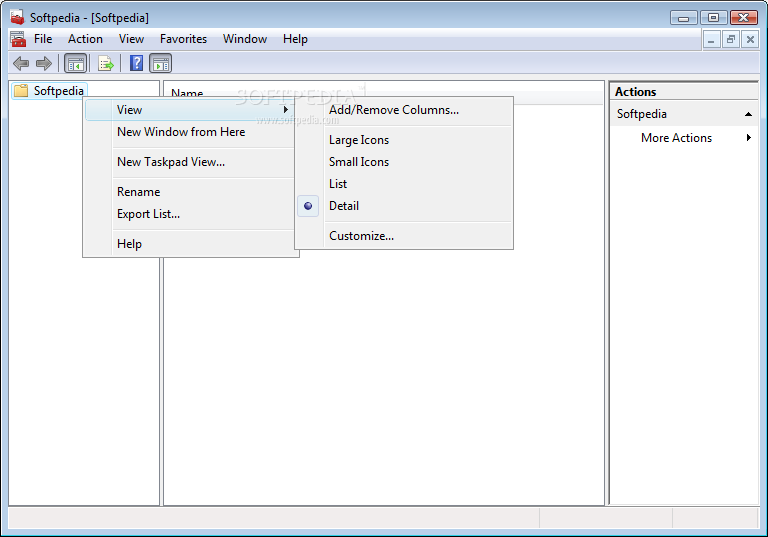768x537 pixels.
Task: Select the Detail radio view option
Action: coord(344,206)
